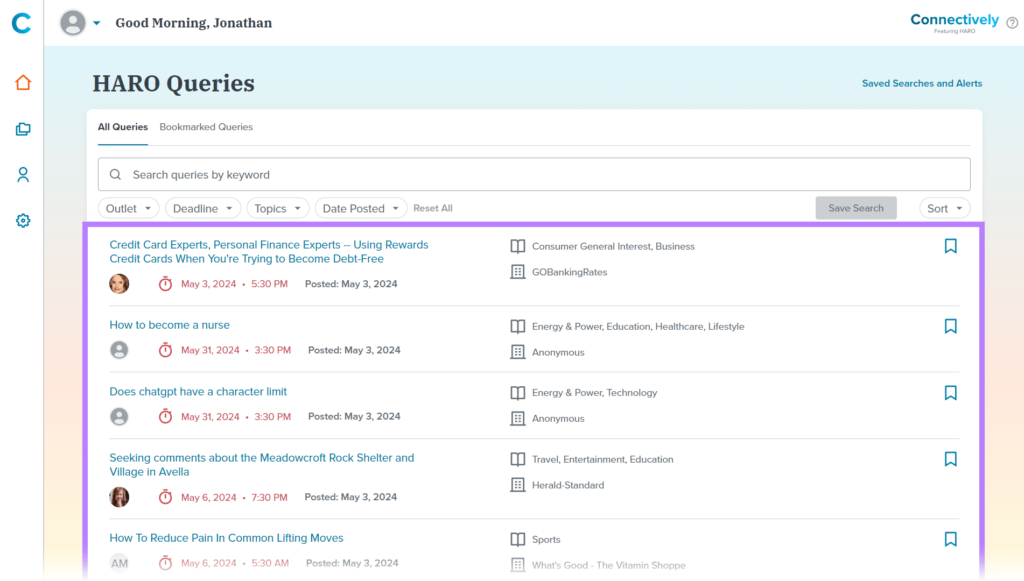Expand the Date Posted filter dropdown
The width and height of the screenshot is (1024, 581).
click(360, 208)
